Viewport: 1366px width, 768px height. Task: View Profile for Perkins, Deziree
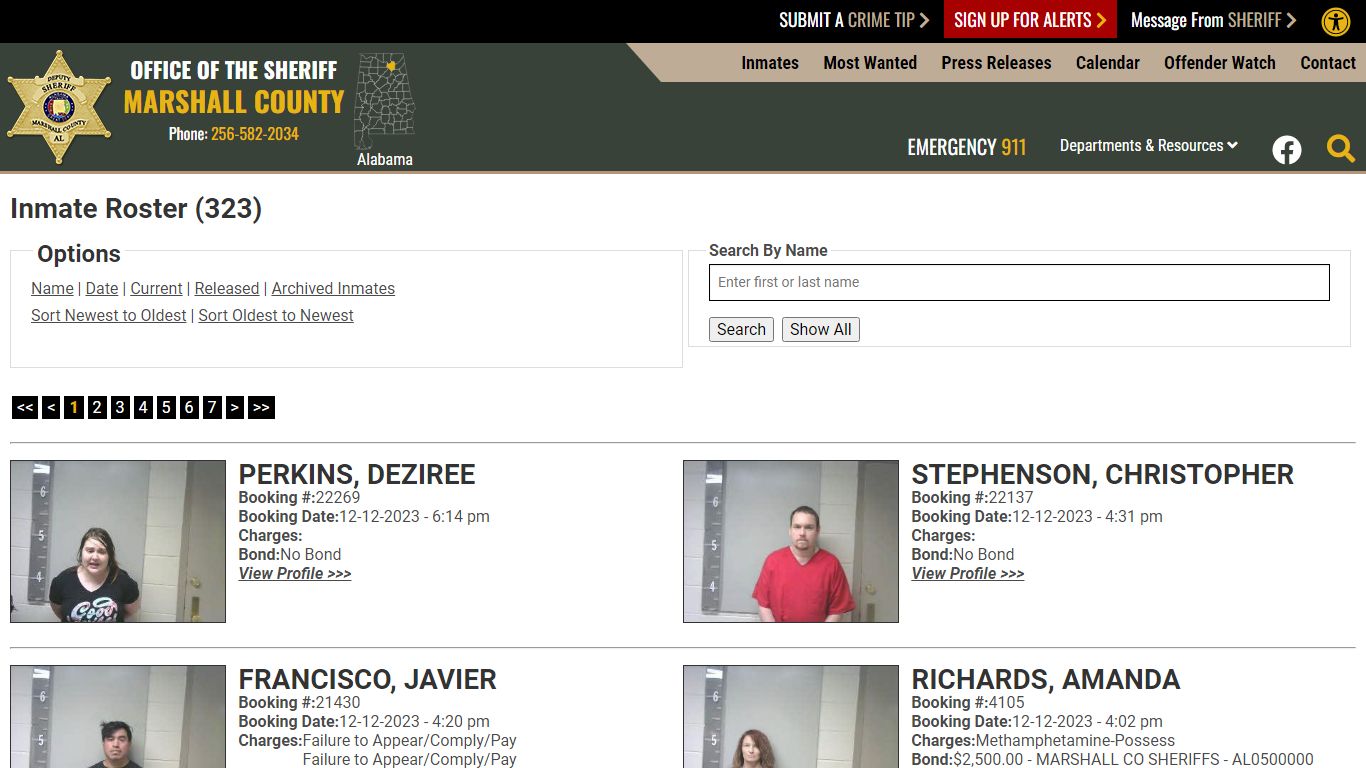click(x=295, y=573)
